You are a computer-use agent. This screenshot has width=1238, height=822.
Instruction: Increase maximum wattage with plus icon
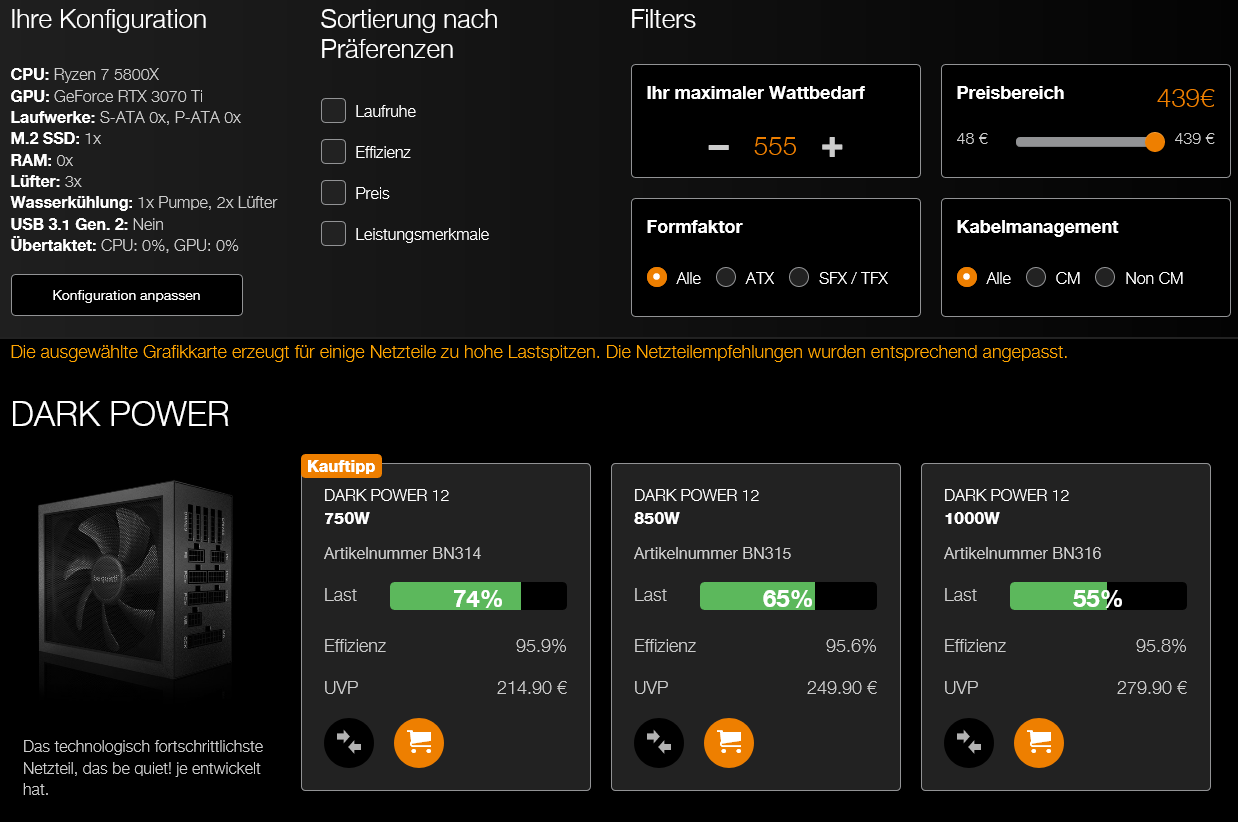point(832,147)
